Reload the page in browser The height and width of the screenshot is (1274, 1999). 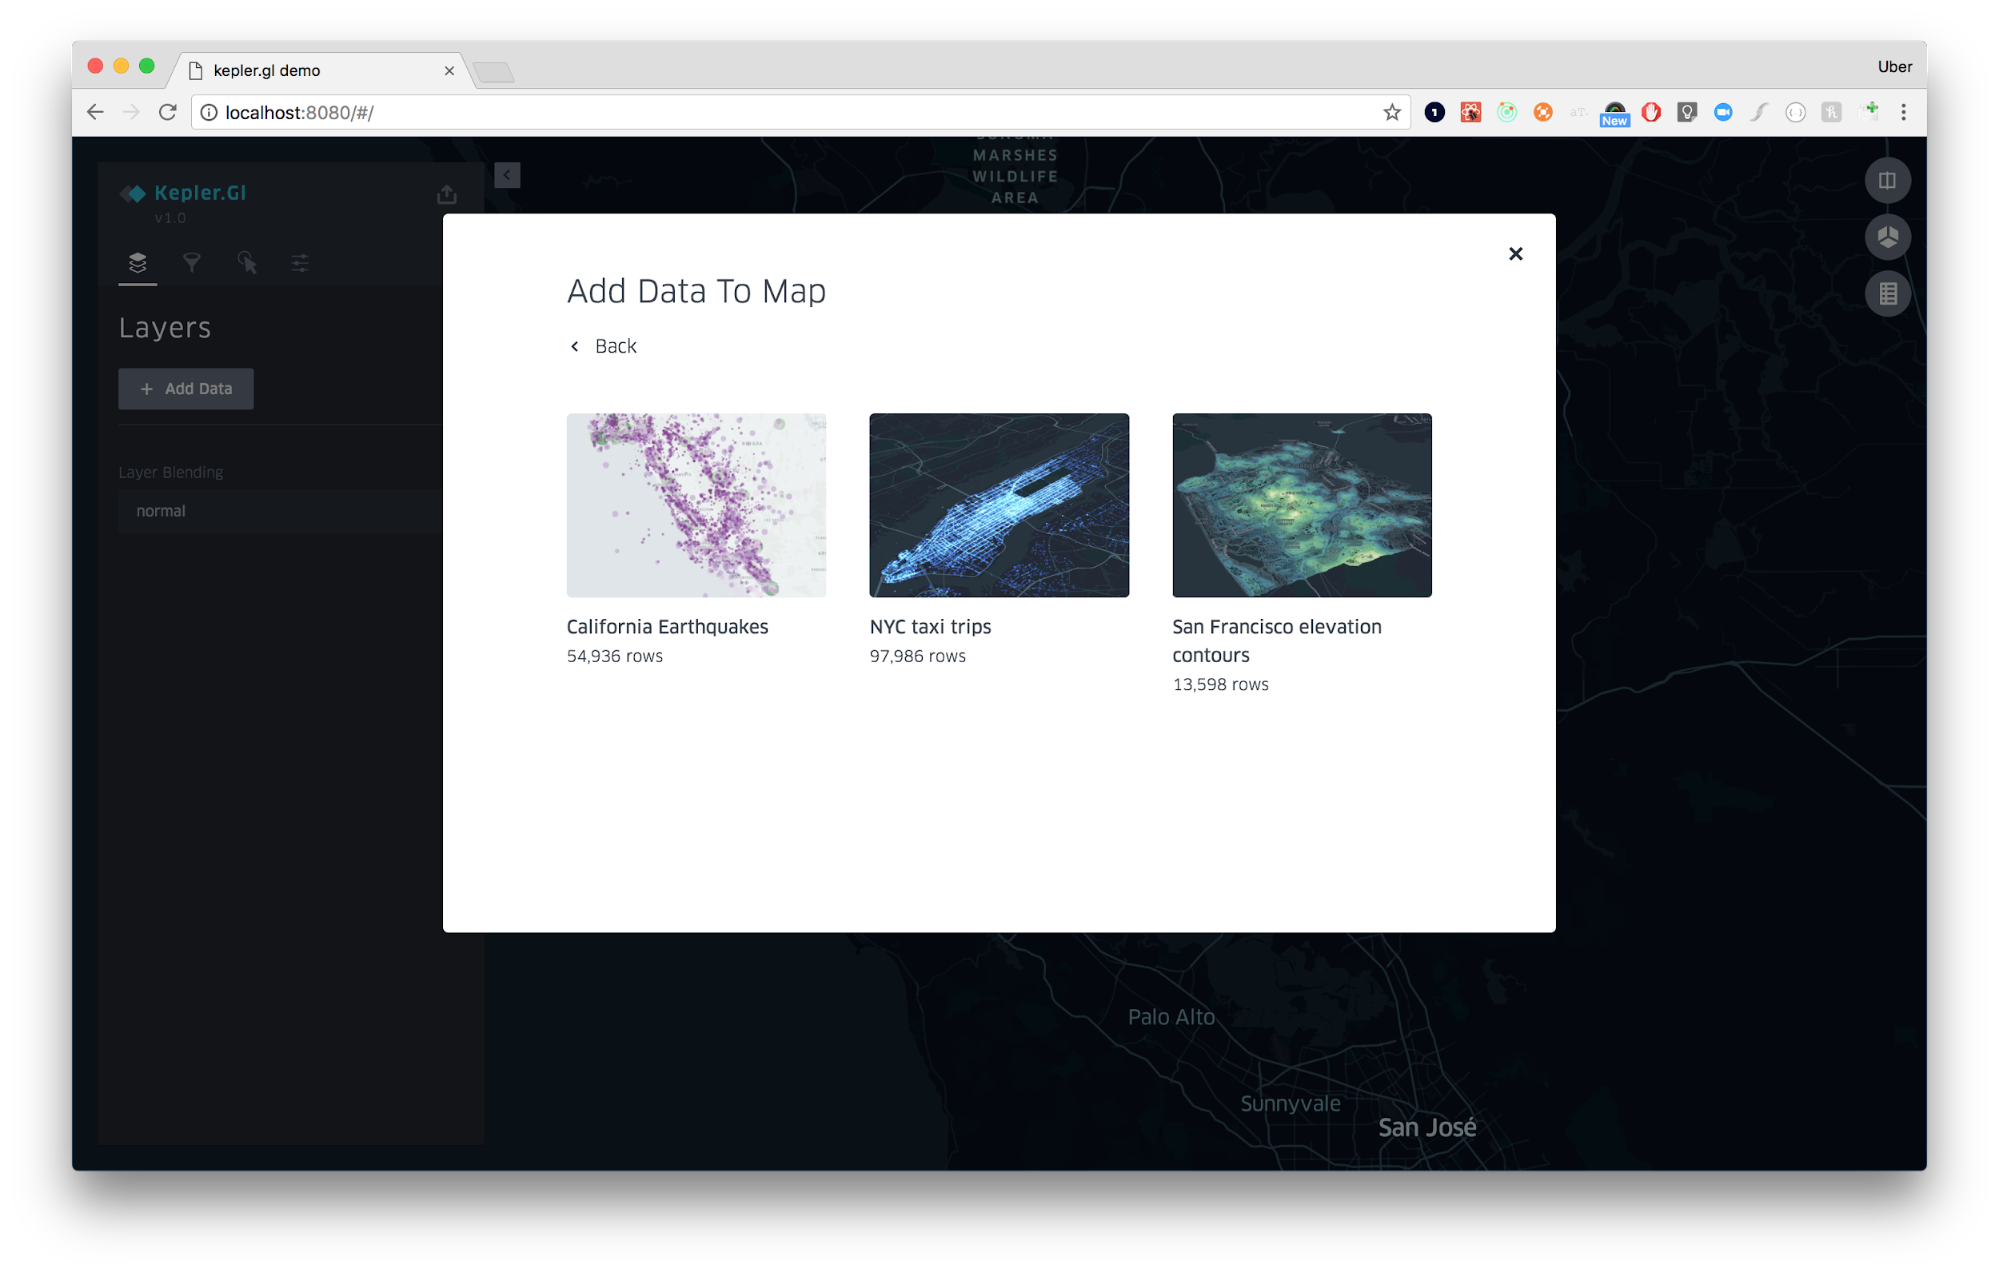point(168,112)
